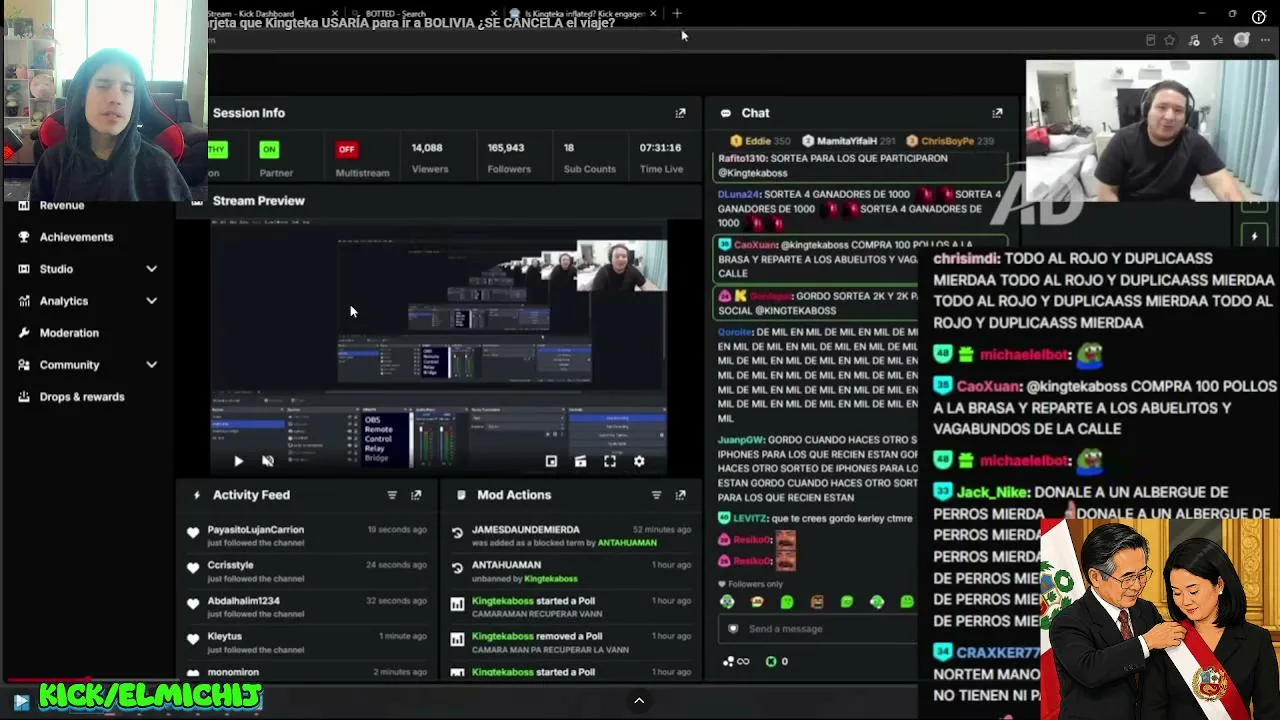Open the browser profile avatar

pos(1241,40)
